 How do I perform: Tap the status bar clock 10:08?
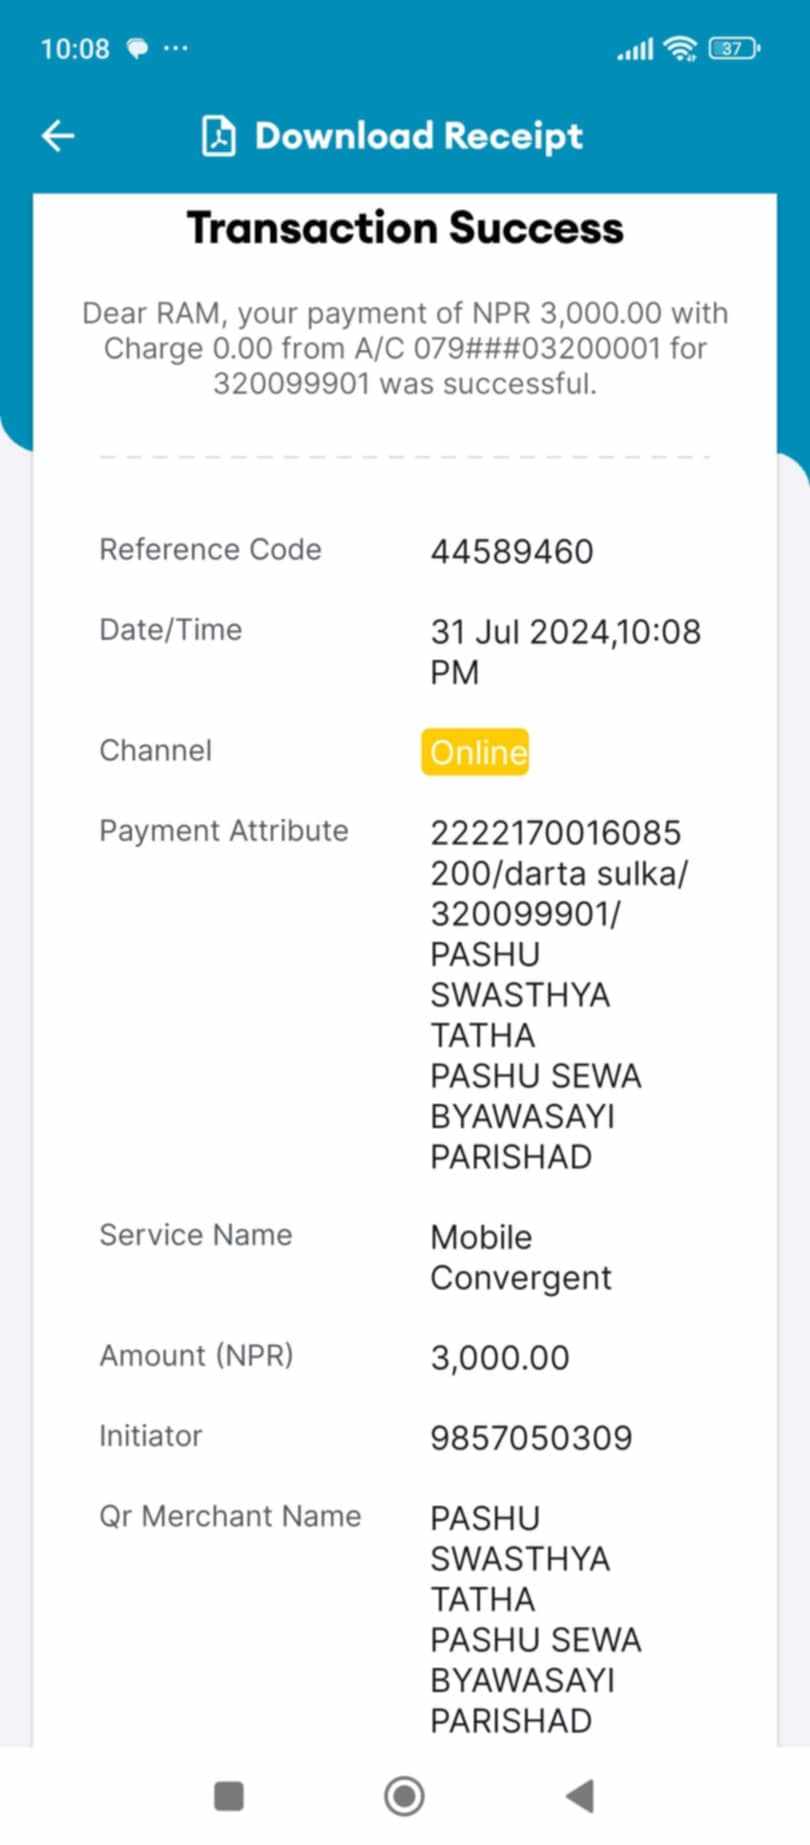click(x=75, y=48)
